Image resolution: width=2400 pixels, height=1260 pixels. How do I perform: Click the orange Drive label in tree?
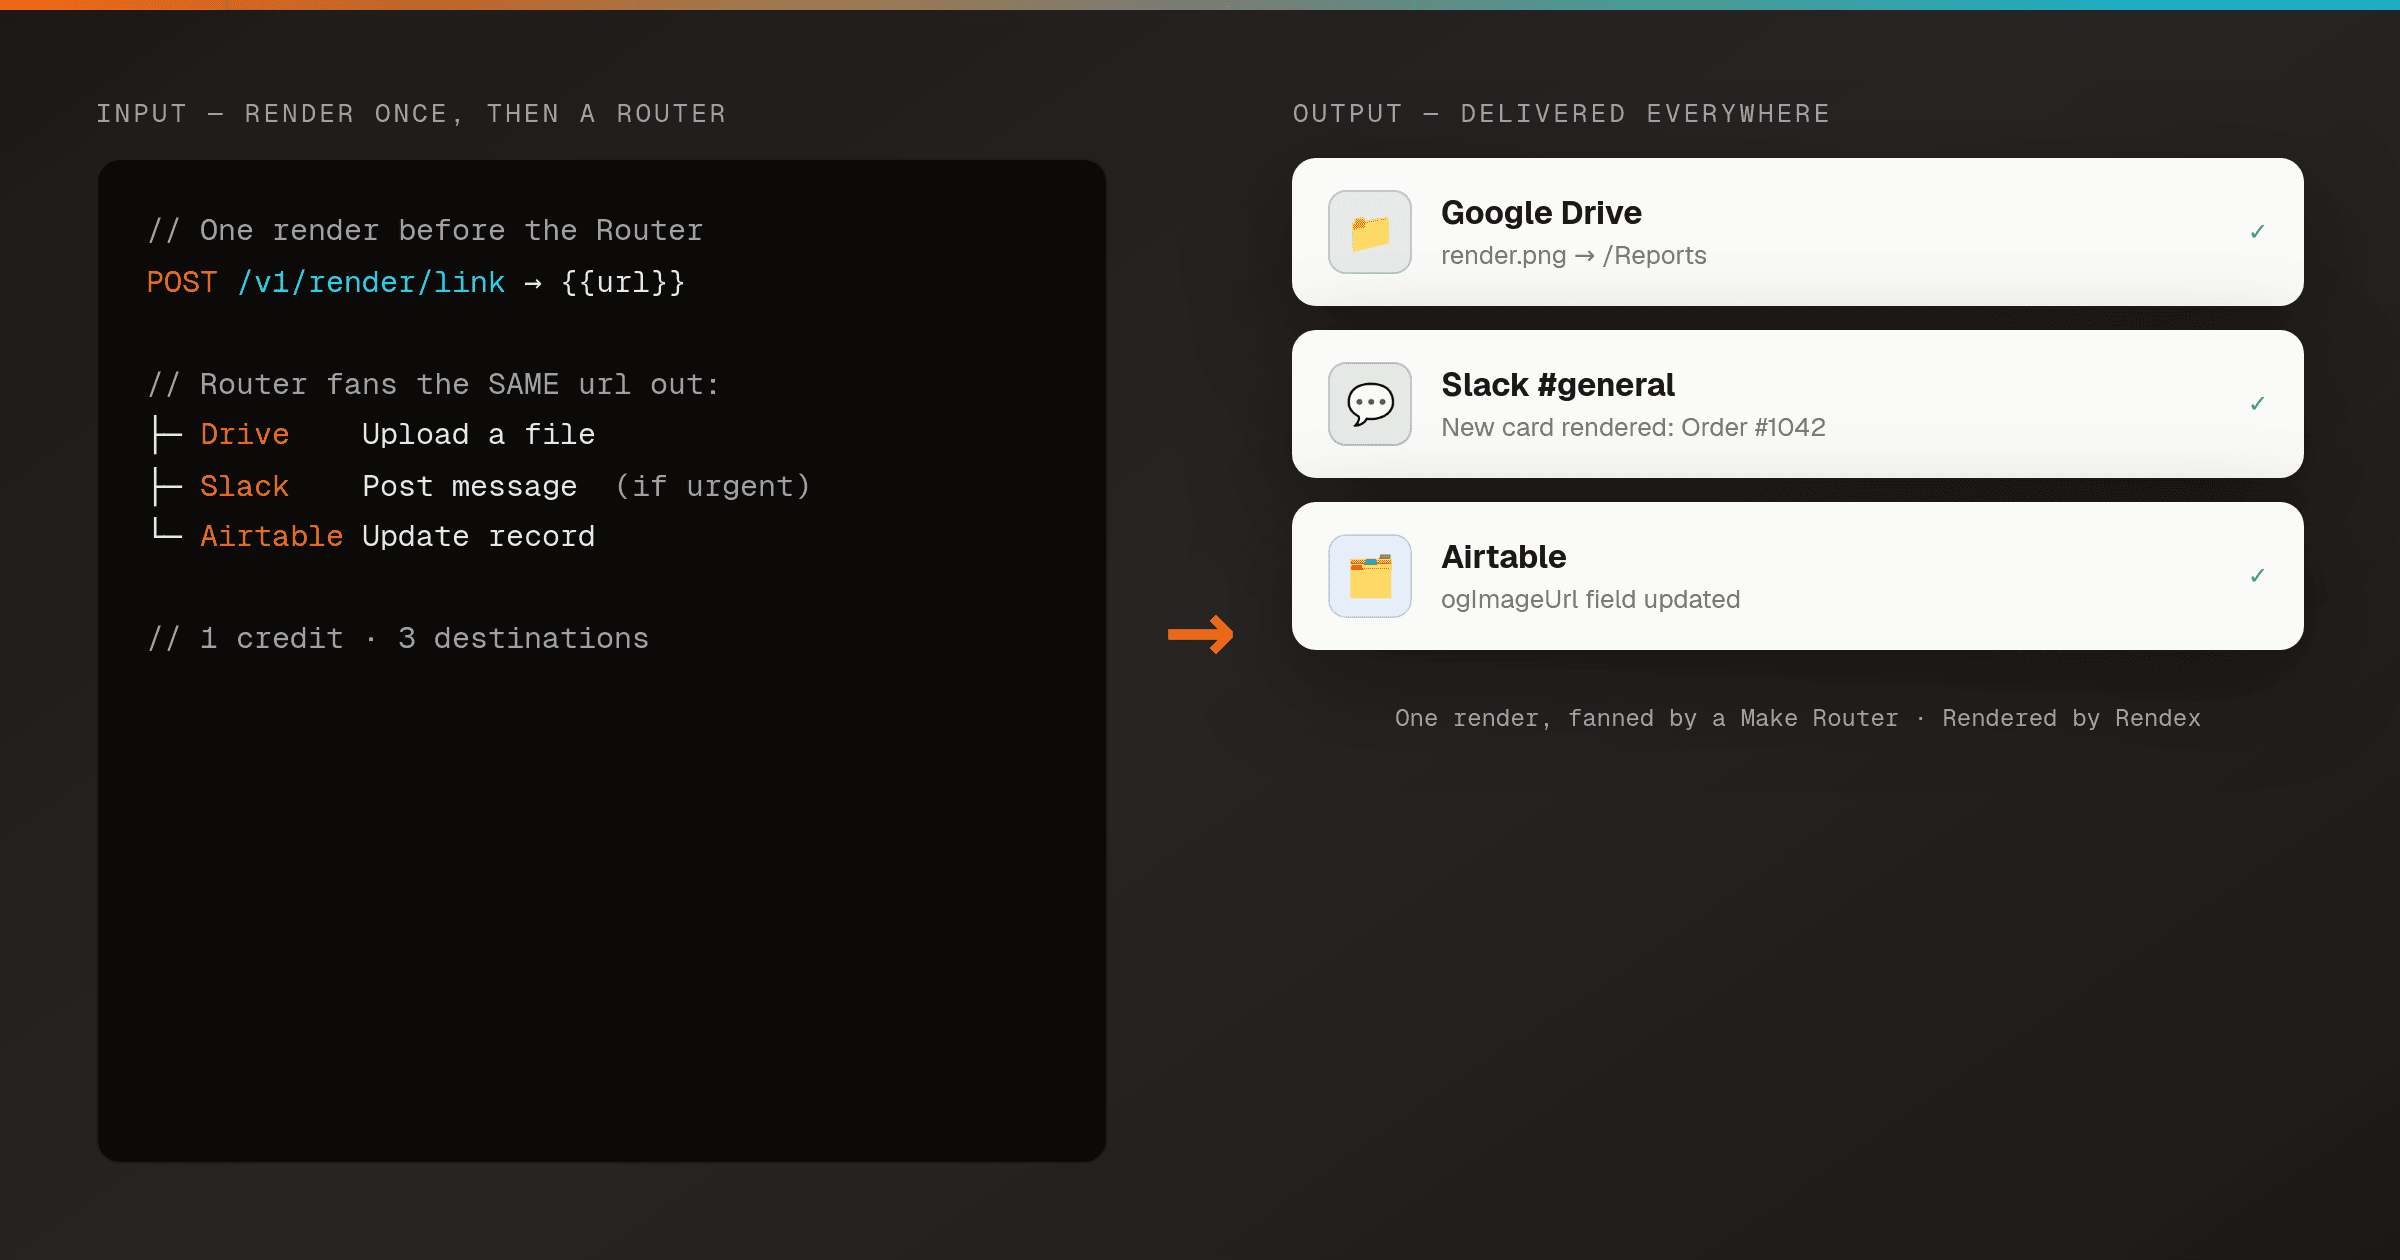[x=245, y=435]
